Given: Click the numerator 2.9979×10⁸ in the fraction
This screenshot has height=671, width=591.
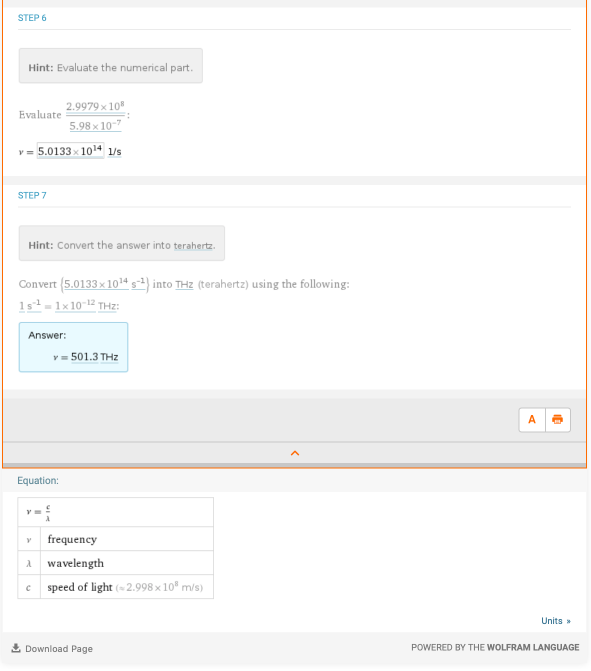Looking at the screenshot, I should 95,106.
